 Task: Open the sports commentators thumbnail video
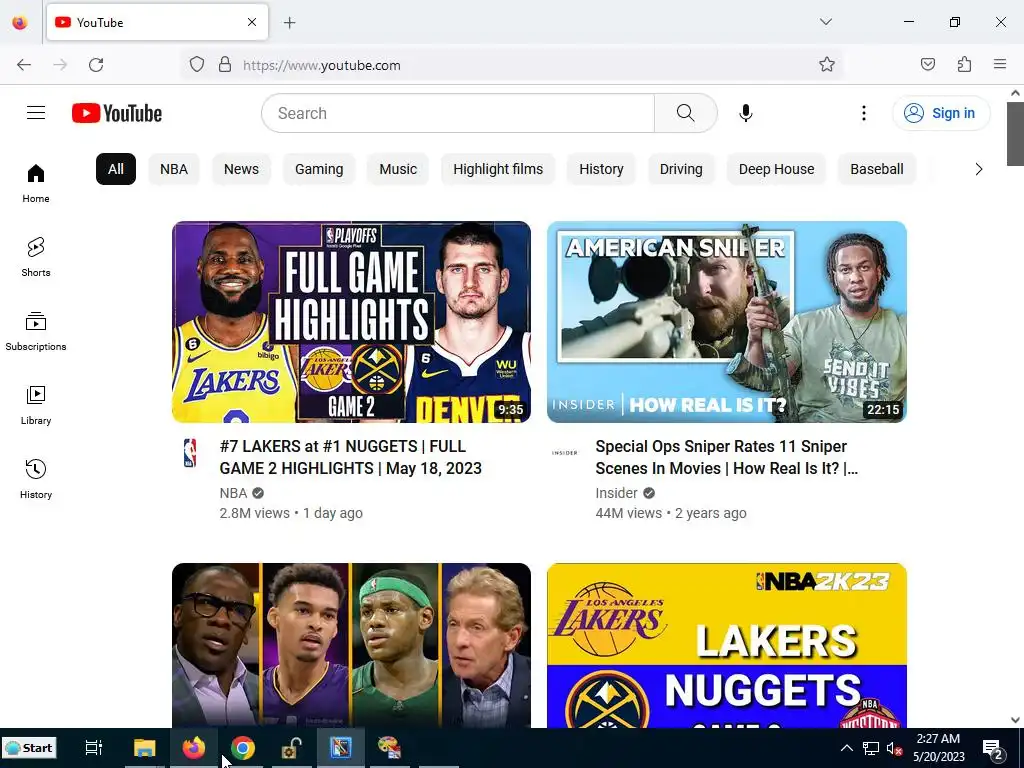(x=351, y=645)
